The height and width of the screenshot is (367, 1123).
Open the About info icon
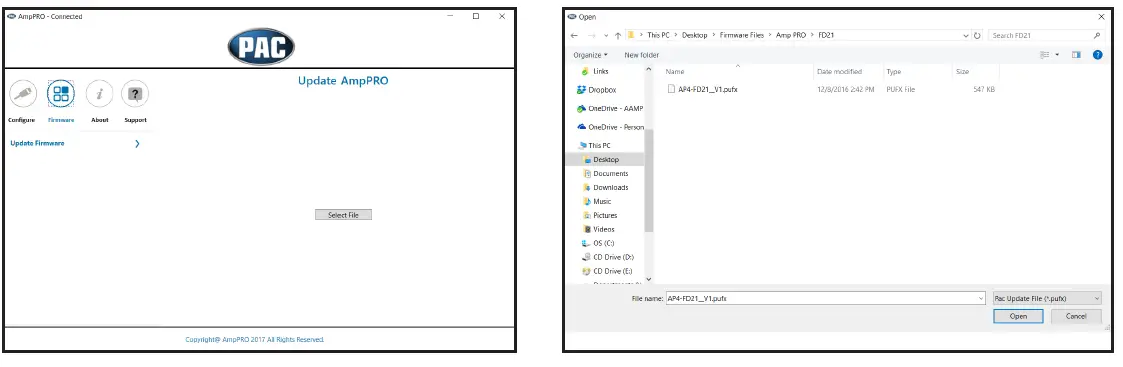(100, 94)
